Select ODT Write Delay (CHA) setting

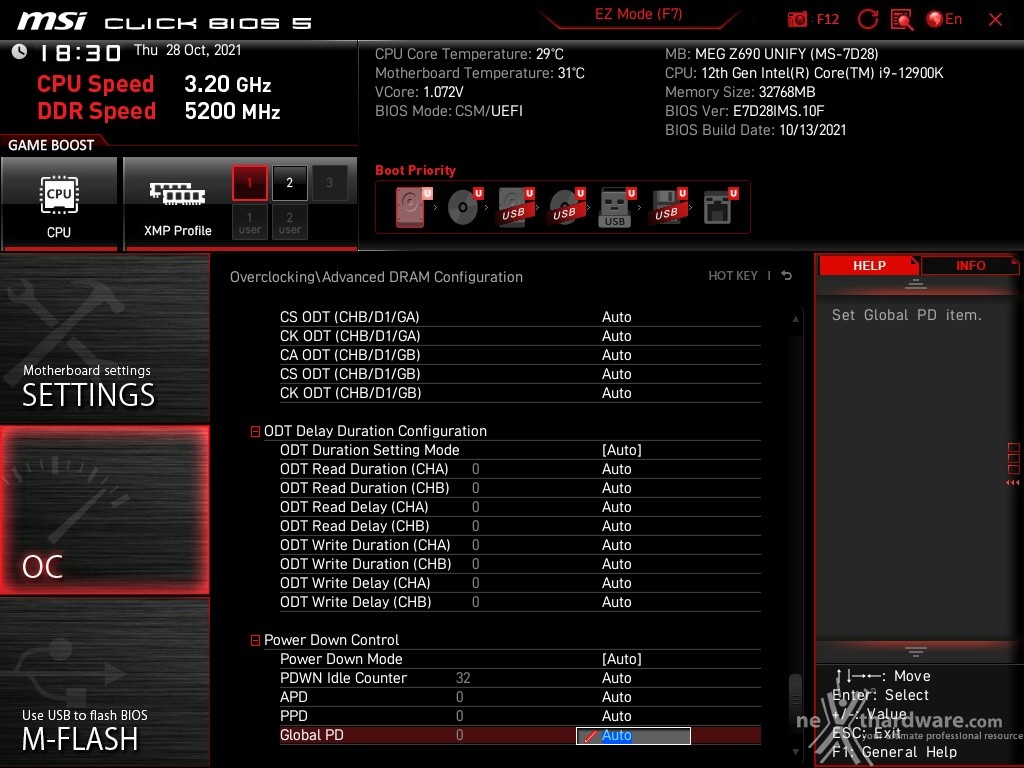520,583
